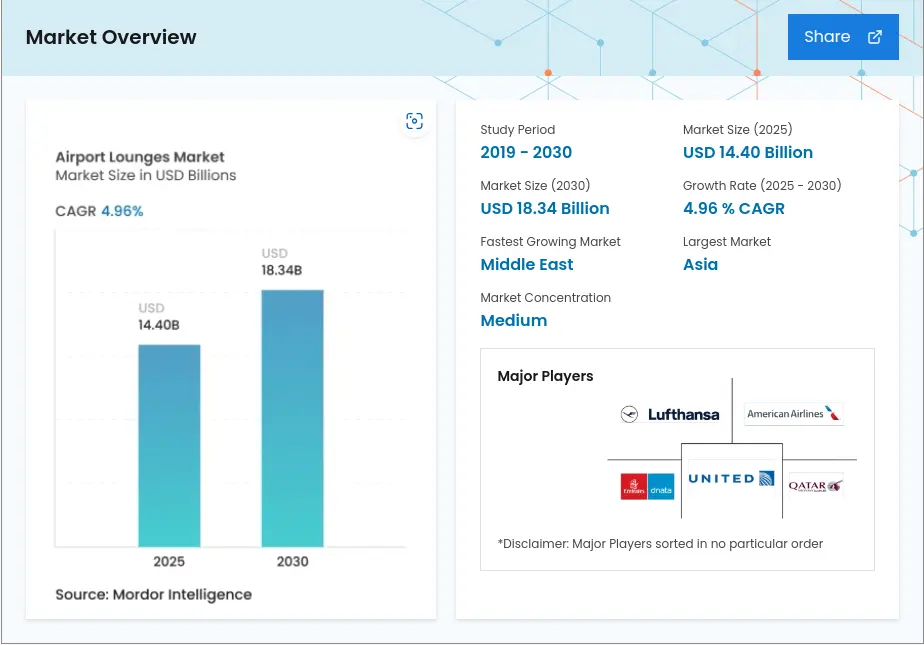924x645 pixels.
Task: Click the Airport Lounges Market chart title
Action: click(140, 157)
